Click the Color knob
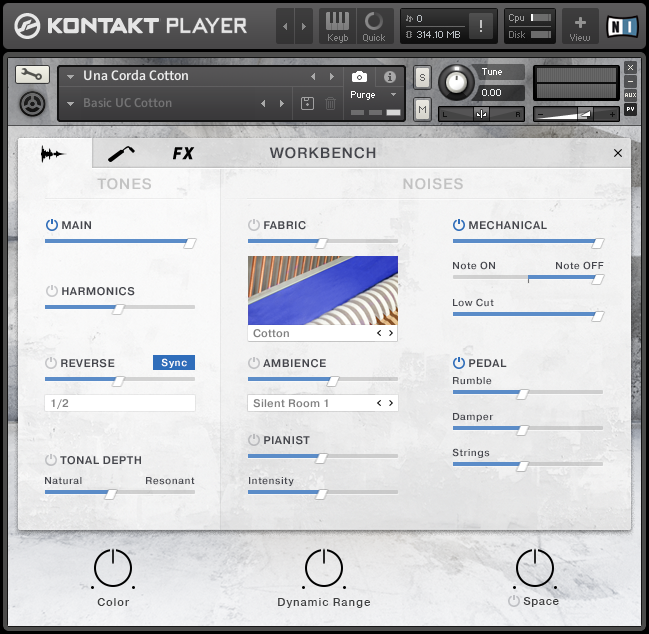 113,568
